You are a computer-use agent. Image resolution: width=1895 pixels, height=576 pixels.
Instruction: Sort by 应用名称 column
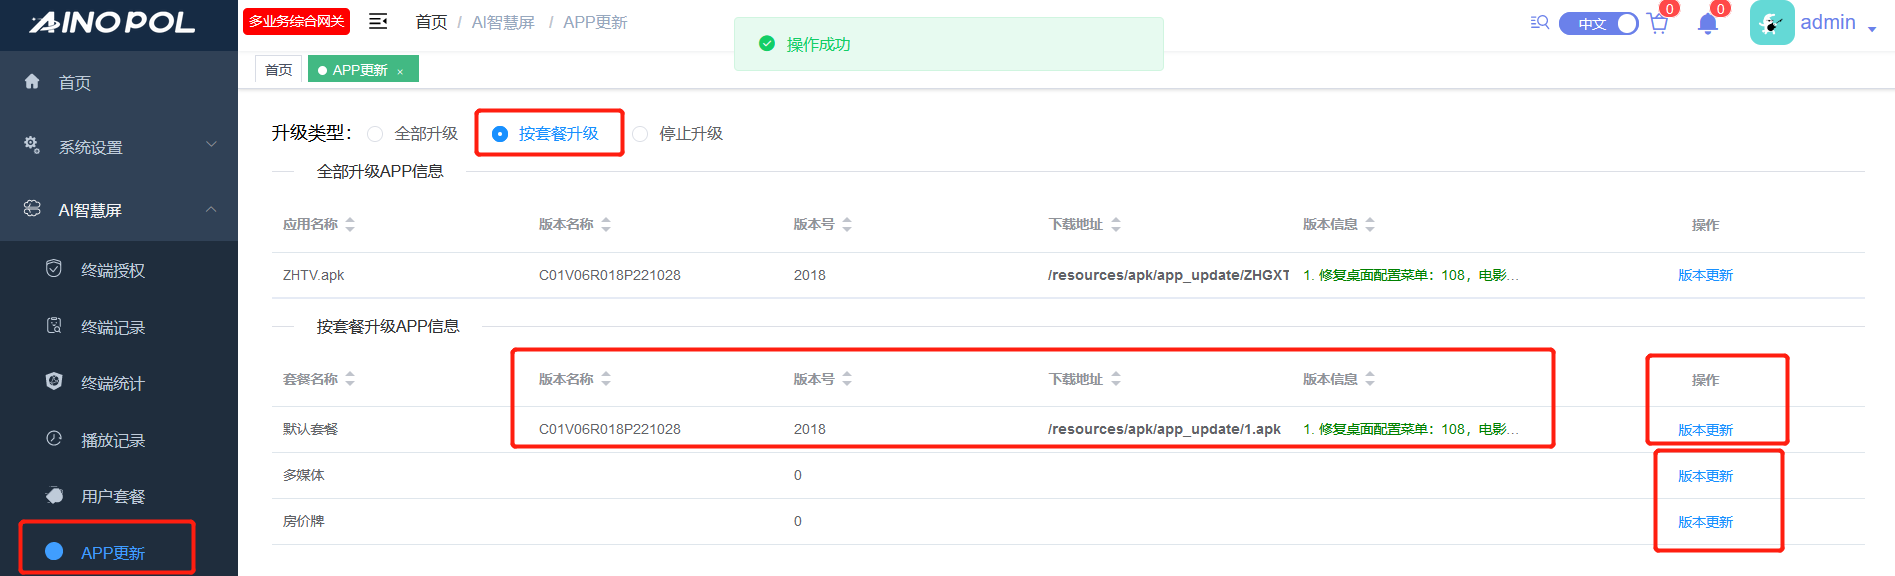point(350,225)
